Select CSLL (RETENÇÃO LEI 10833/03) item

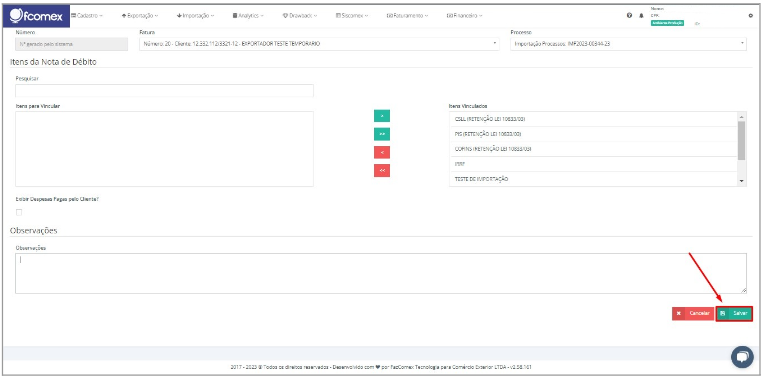click(593, 119)
